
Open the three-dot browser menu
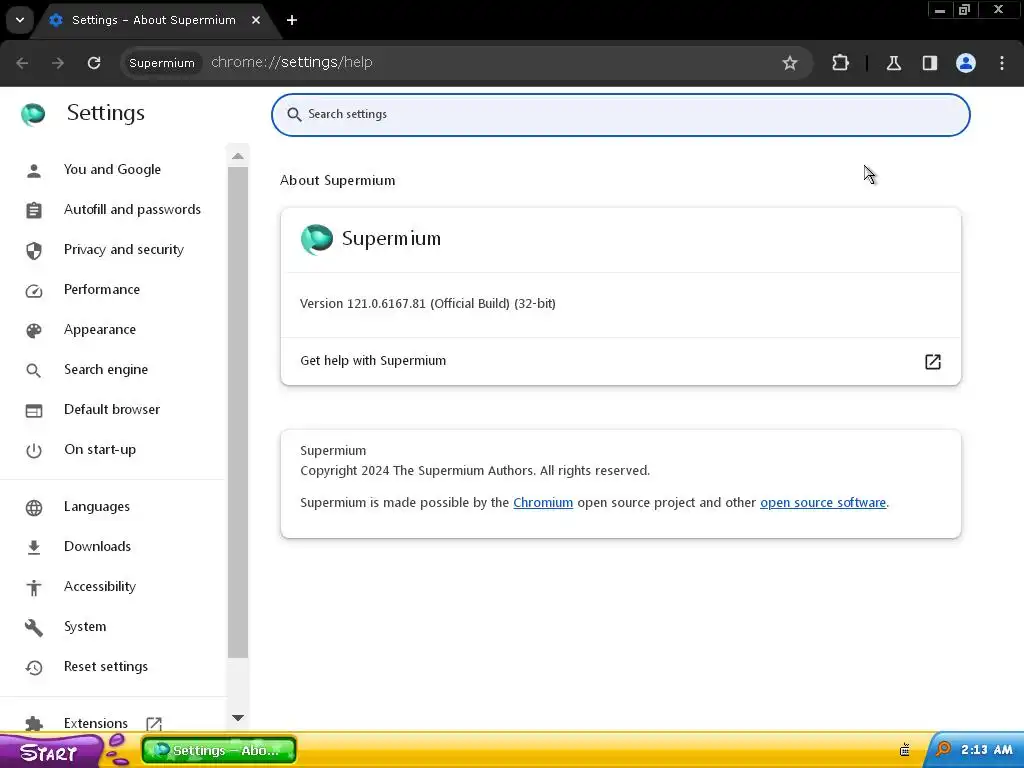coord(1002,63)
